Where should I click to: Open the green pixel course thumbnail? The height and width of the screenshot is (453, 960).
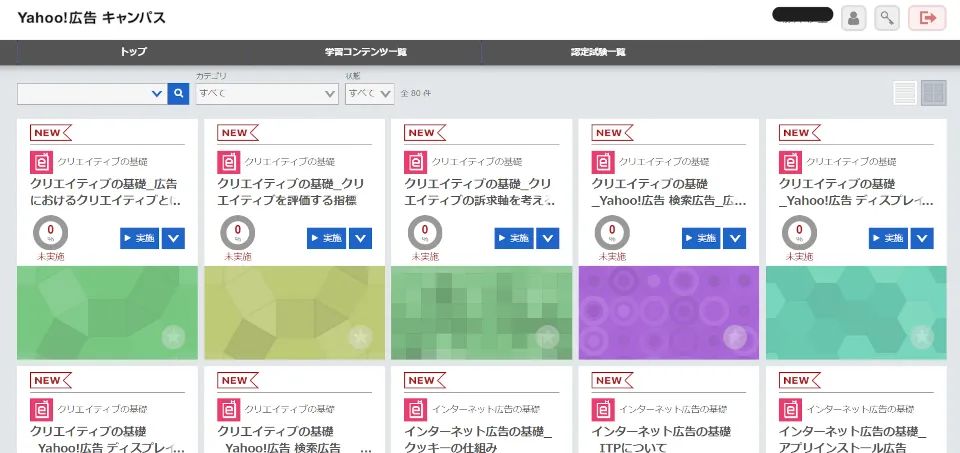pyautogui.click(x=481, y=313)
